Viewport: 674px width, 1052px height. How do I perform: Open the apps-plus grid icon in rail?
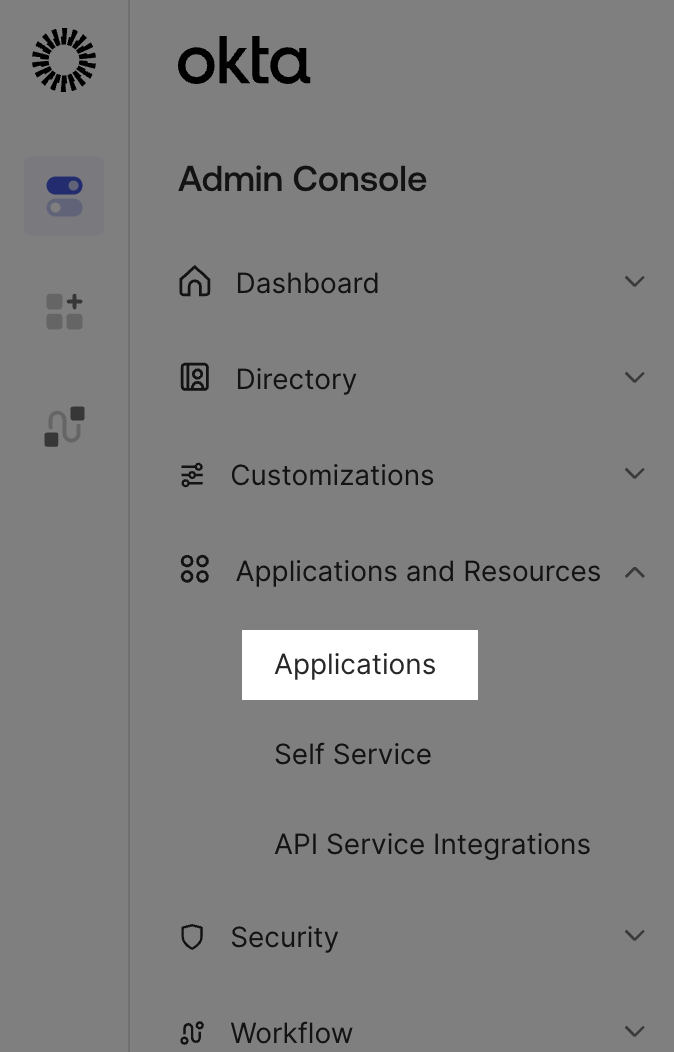[64, 311]
